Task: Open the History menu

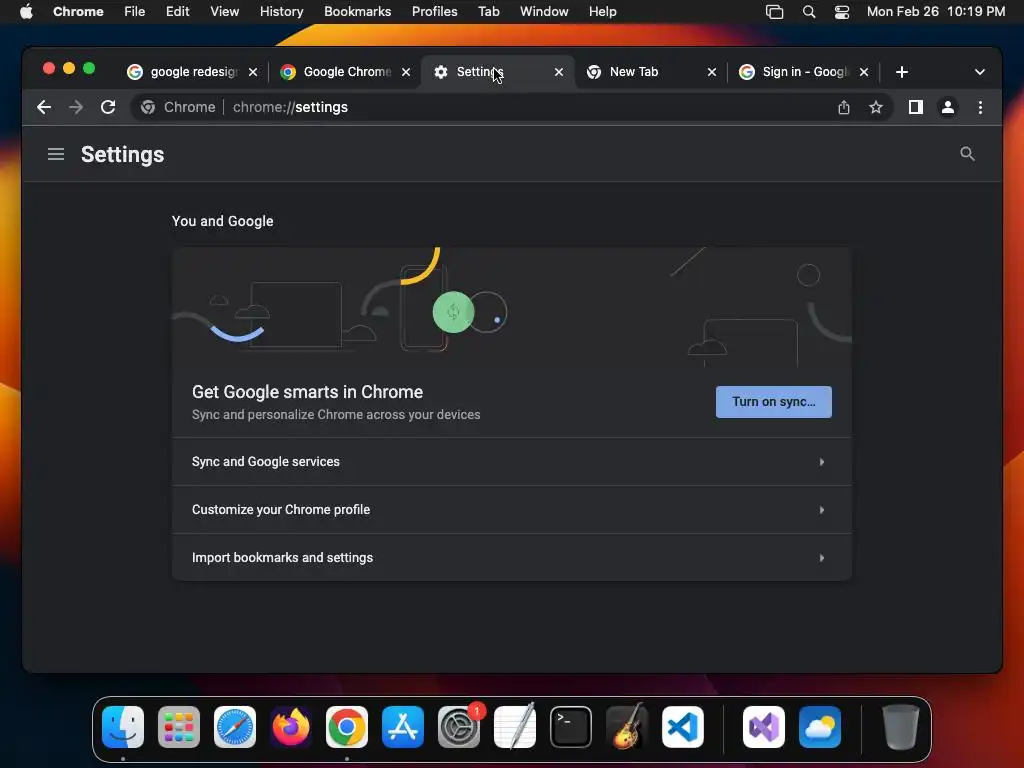Action: (281, 12)
